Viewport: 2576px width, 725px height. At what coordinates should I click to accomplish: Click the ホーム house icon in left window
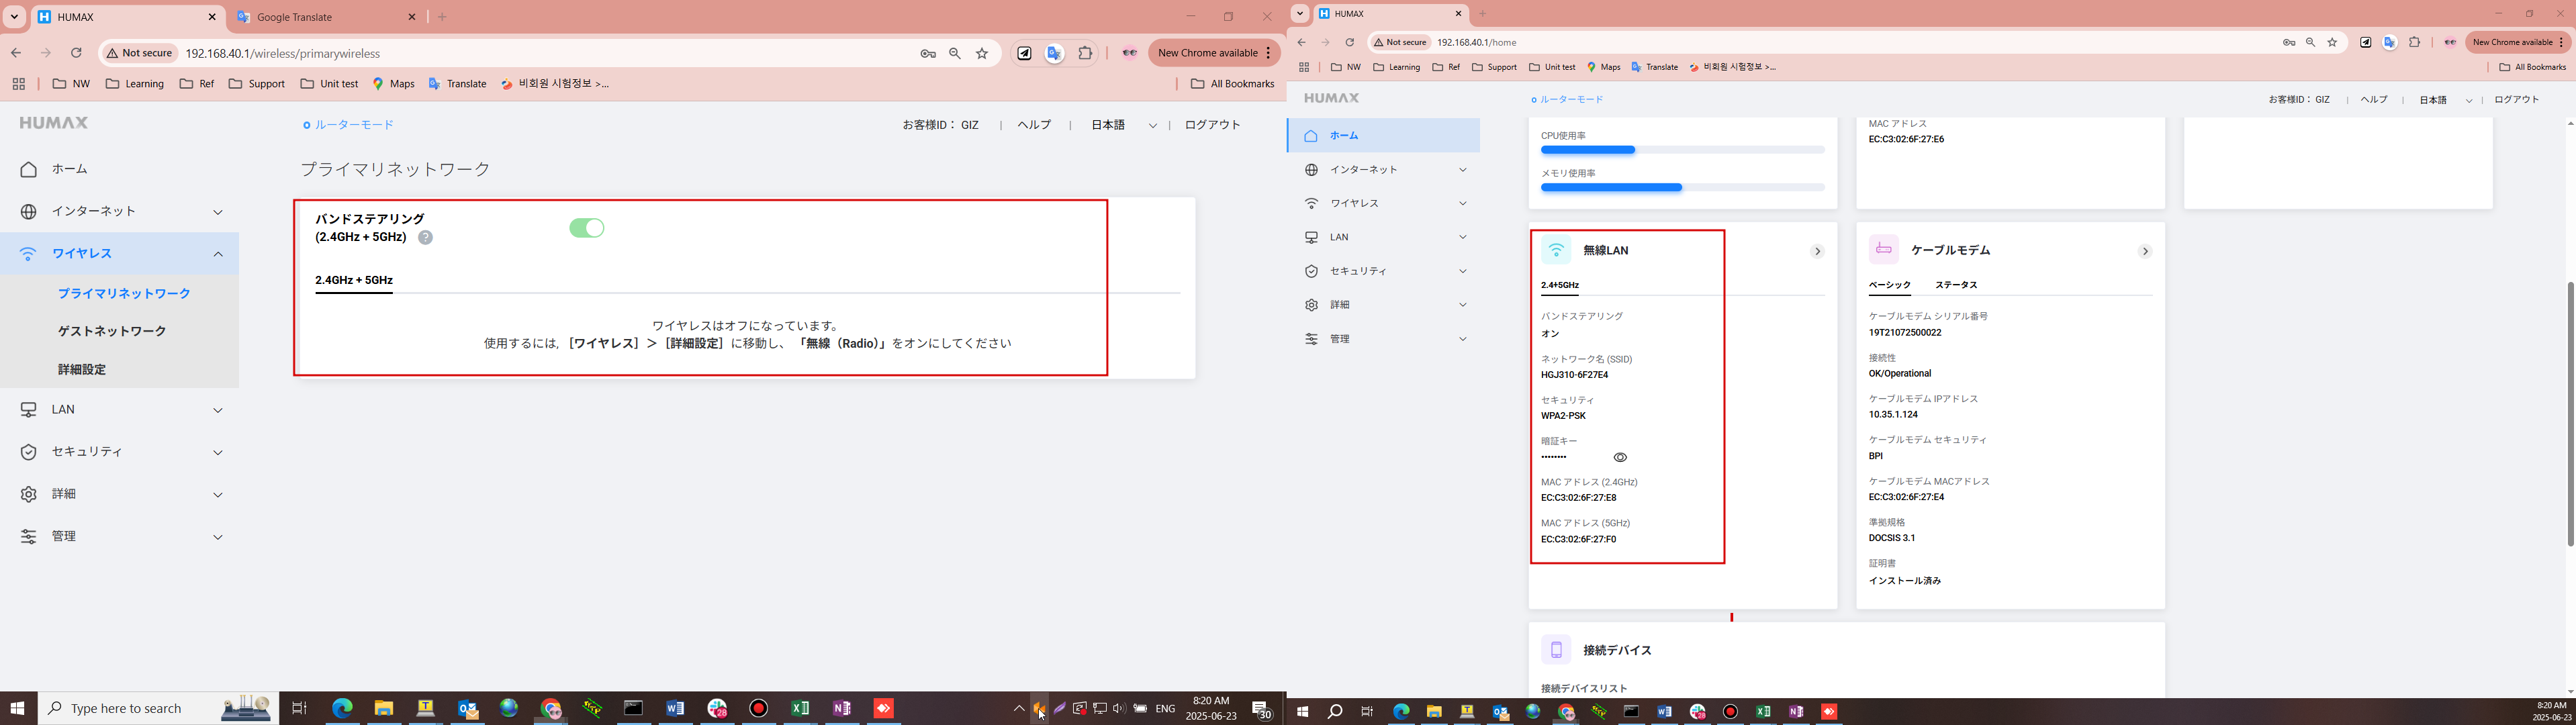click(29, 169)
